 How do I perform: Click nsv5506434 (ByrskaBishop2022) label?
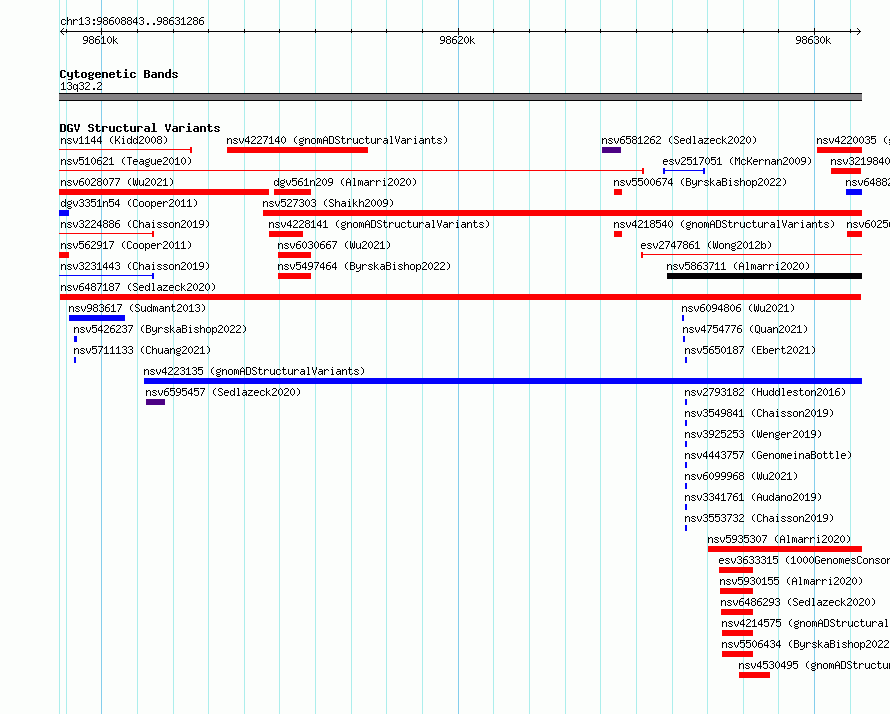pyautogui.click(x=805, y=644)
